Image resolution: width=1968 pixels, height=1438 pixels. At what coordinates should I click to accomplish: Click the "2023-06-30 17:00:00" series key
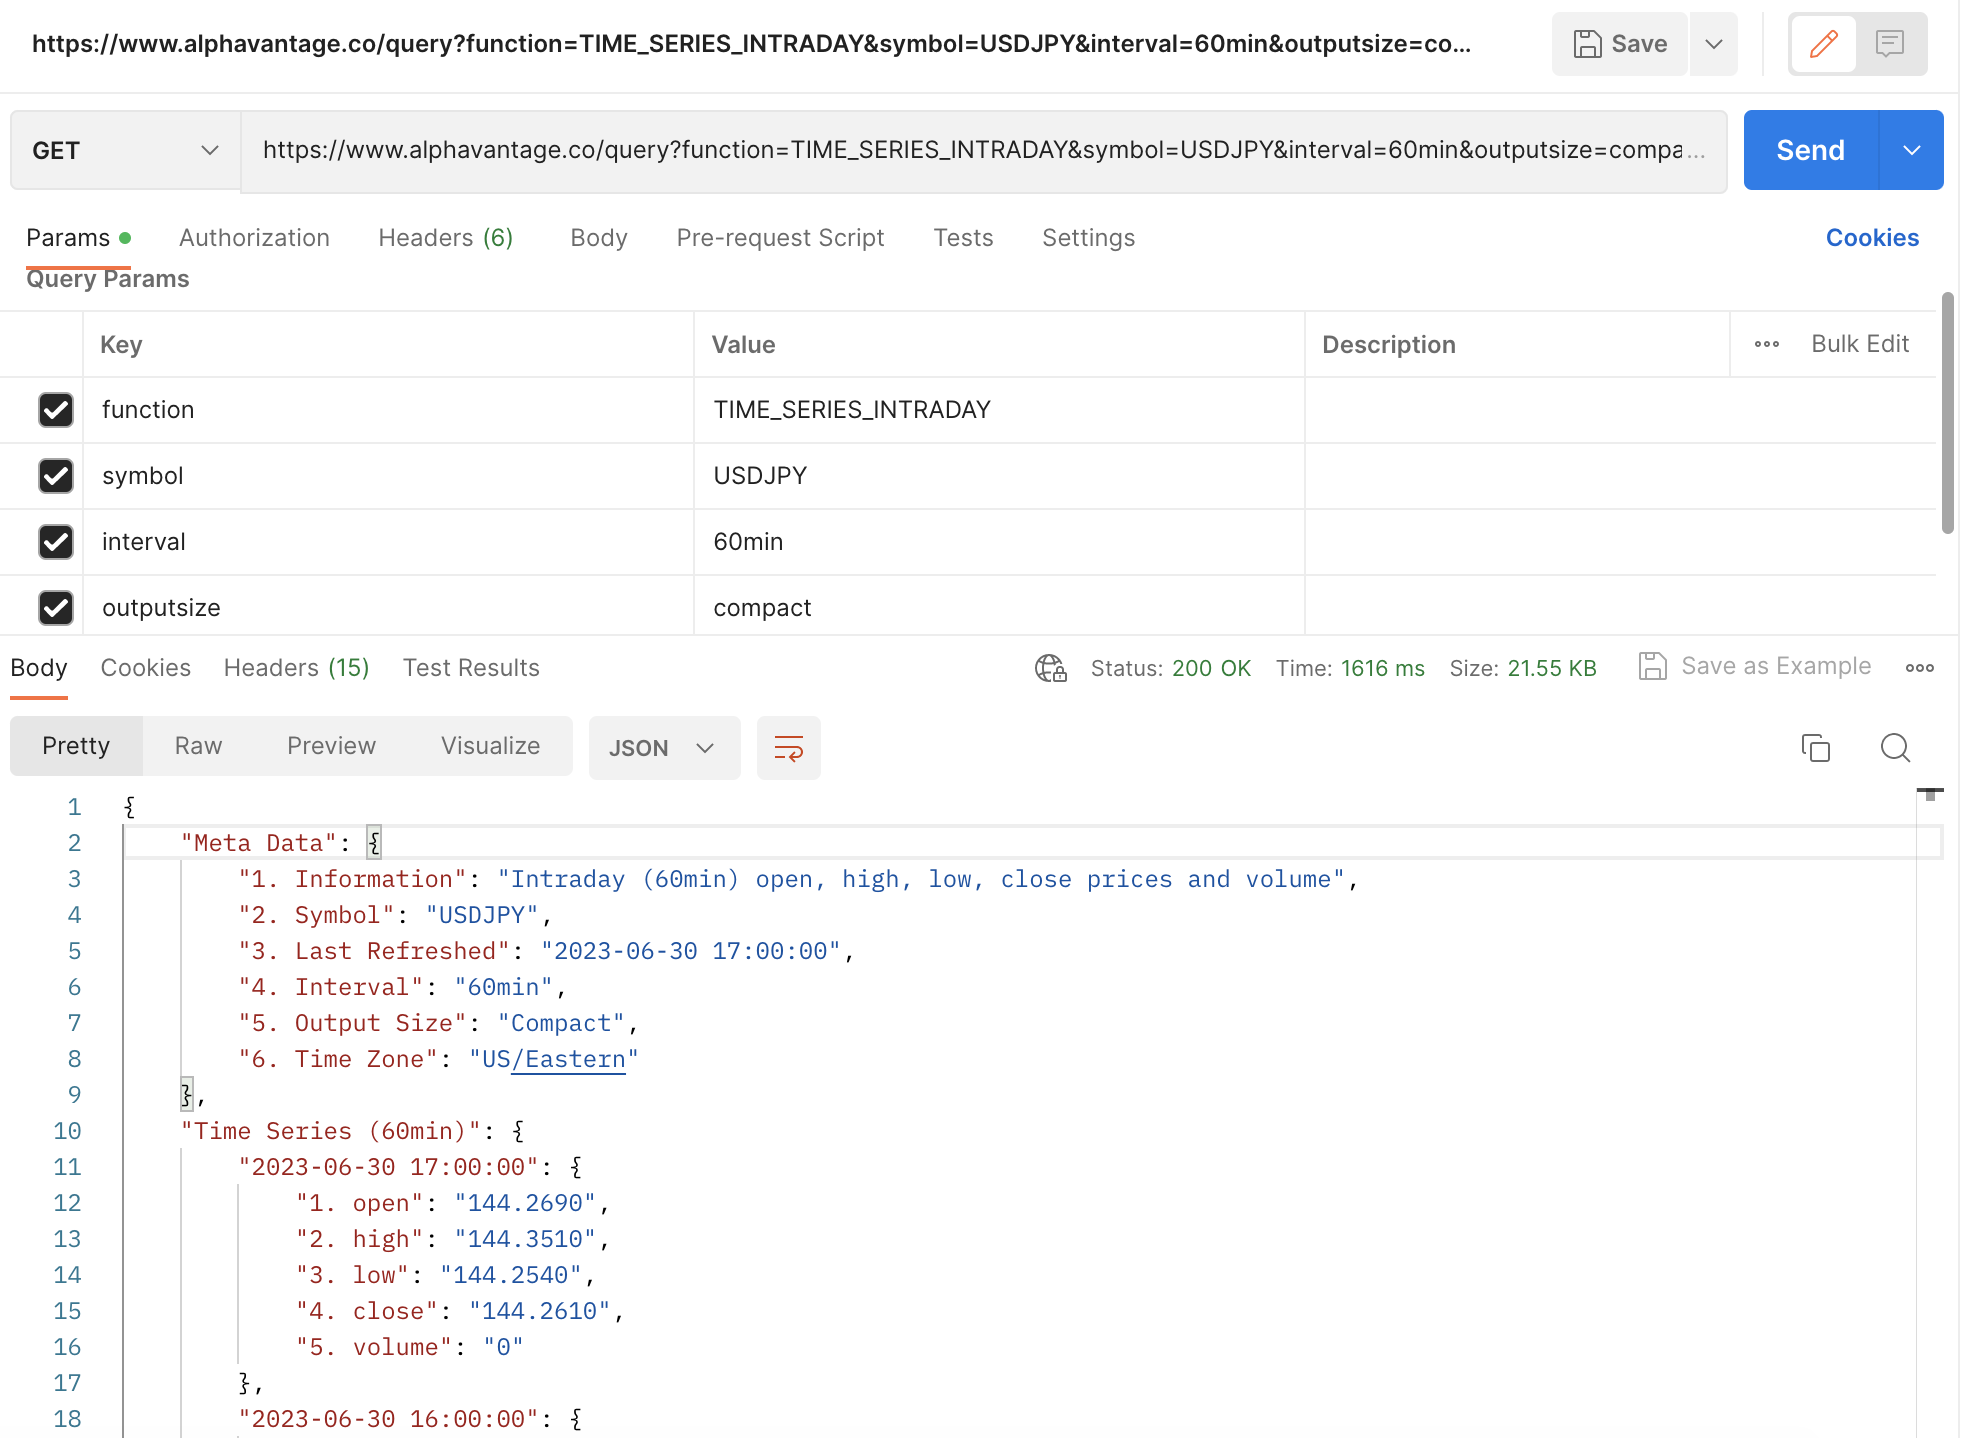[x=388, y=1167]
